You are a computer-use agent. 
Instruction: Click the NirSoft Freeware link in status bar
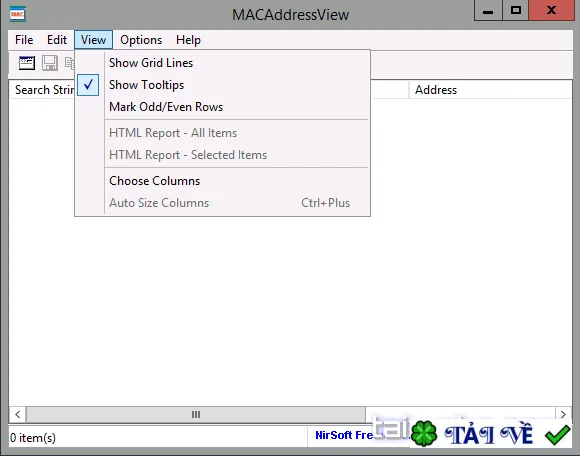click(344, 435)
